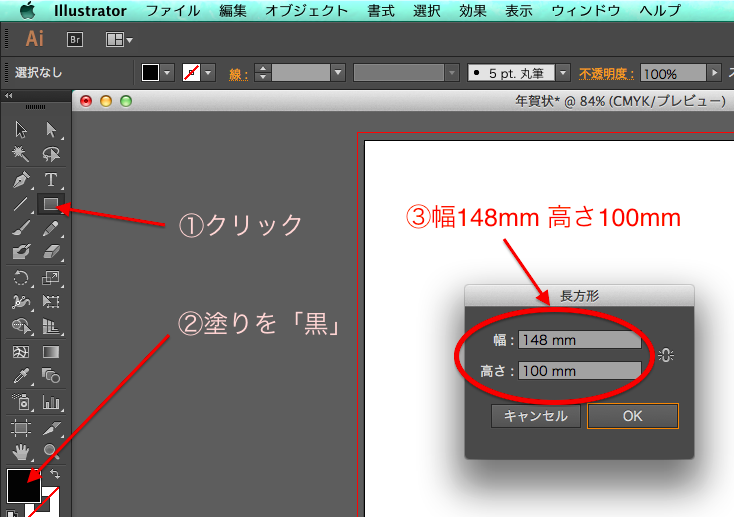This screenshot has width=734, height=517.
Task: Select the Hand tool
Action: (x=21, y=452)
